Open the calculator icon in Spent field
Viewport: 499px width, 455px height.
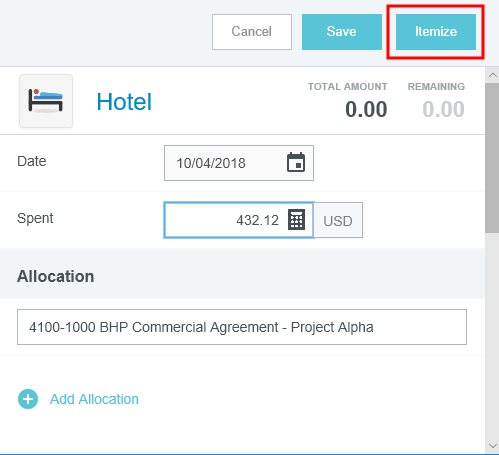[296, 220]
